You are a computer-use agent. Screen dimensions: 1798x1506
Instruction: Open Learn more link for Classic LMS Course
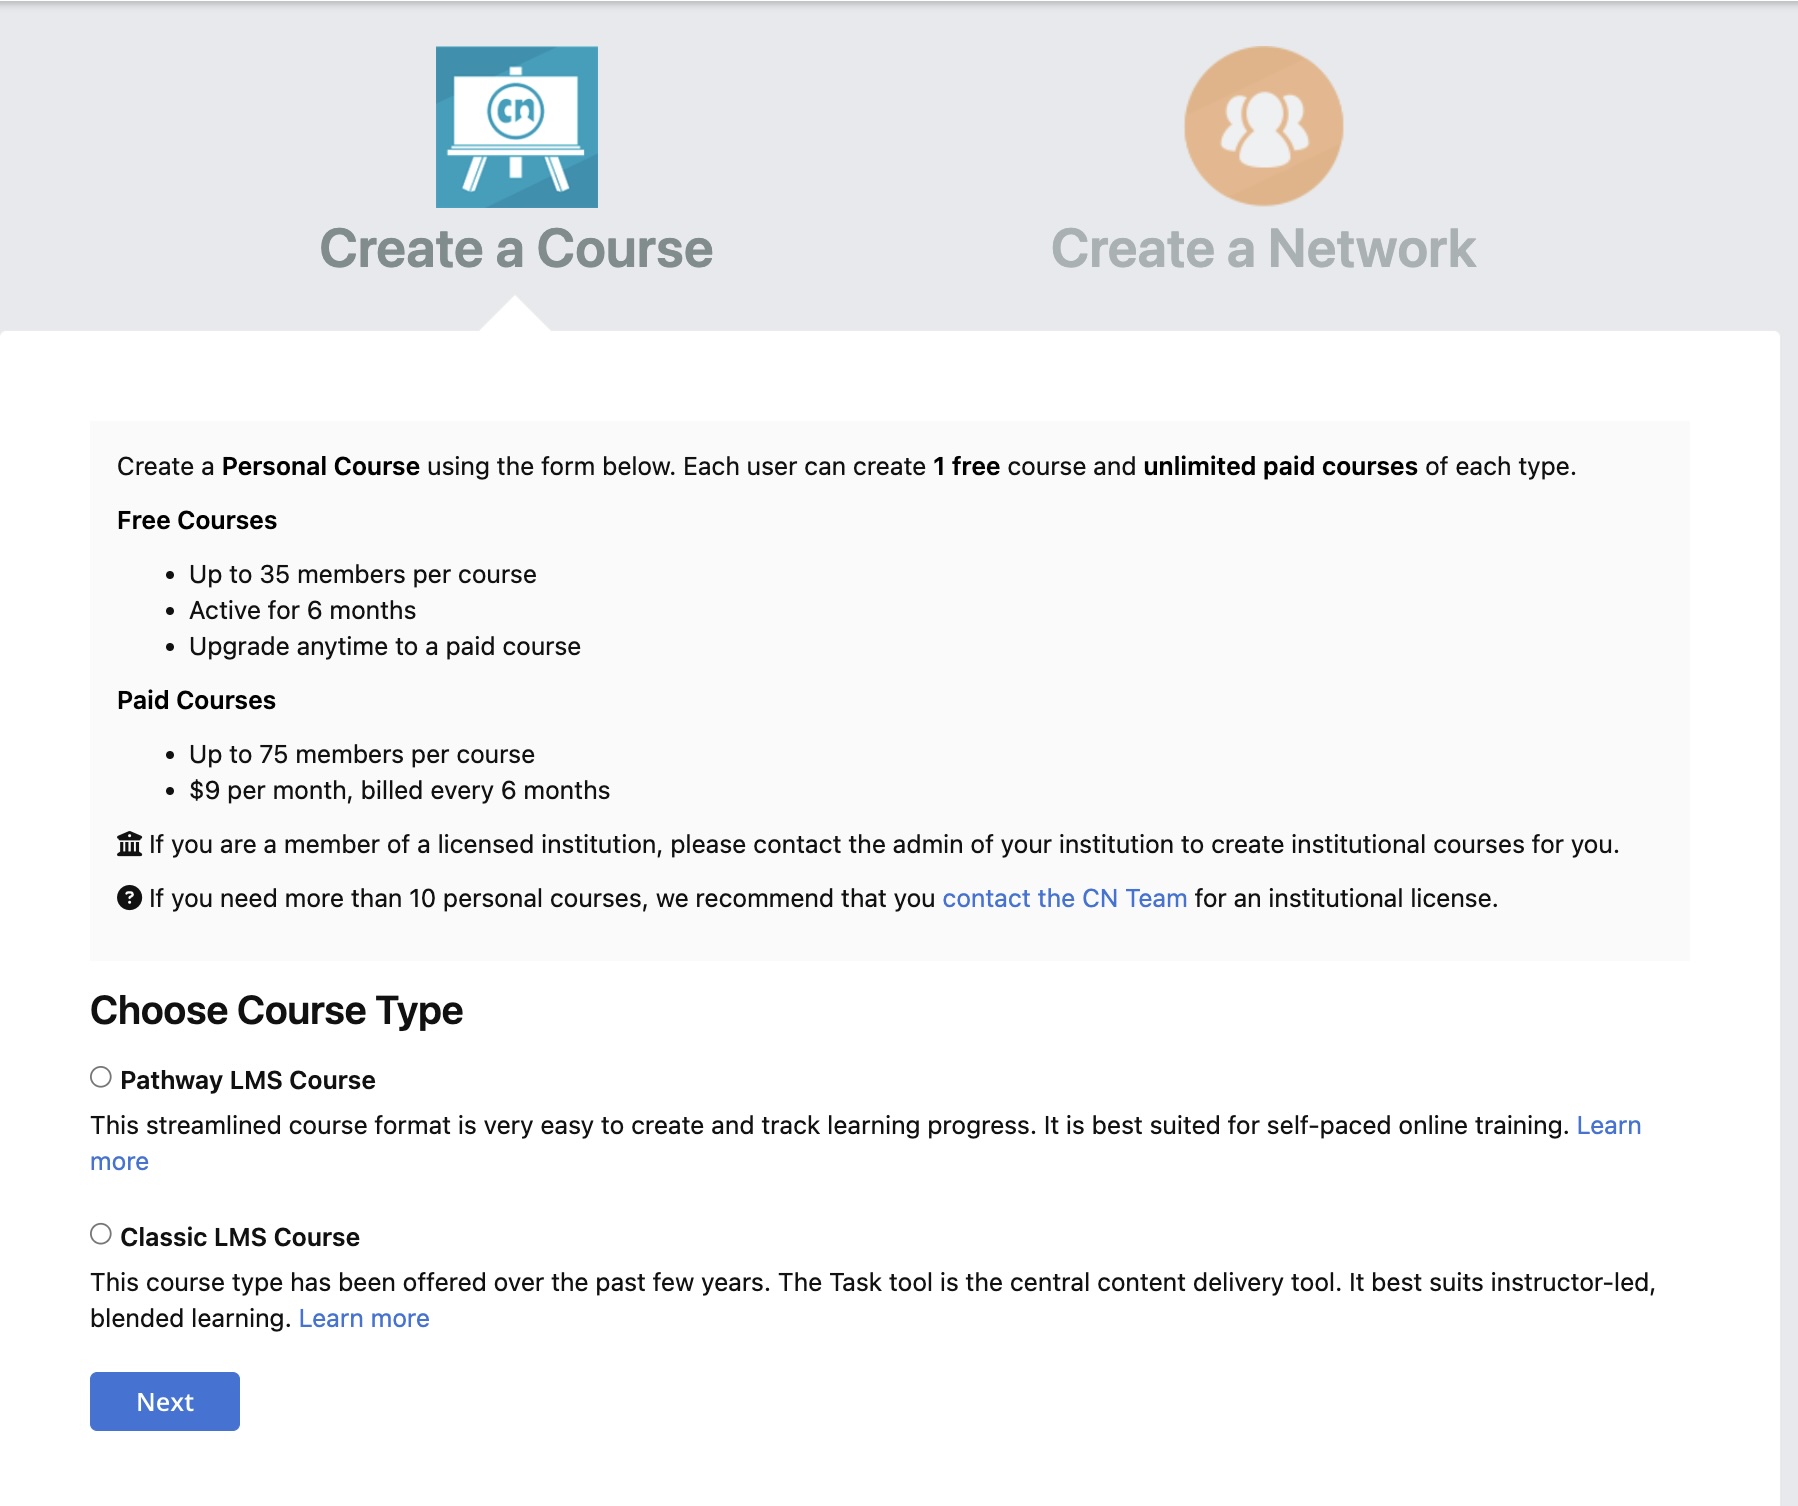point(364,1318)
